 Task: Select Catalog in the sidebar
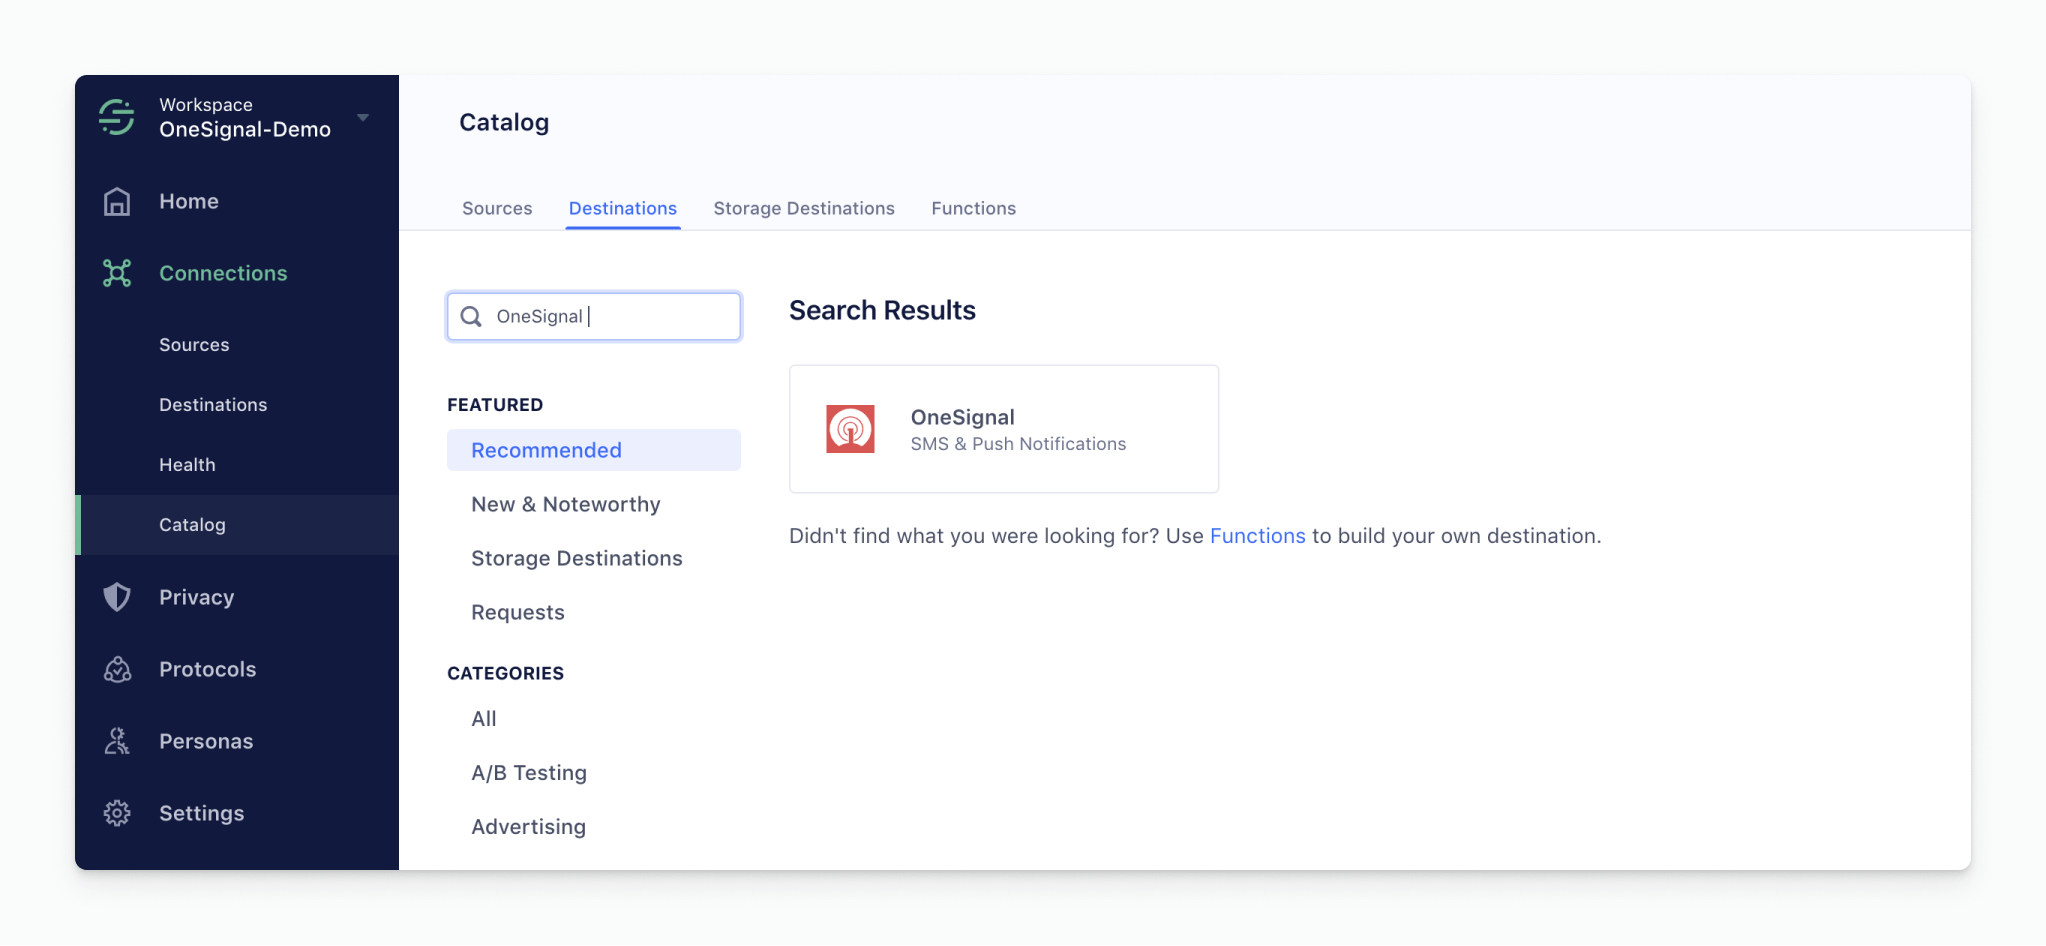coord(237,525)
